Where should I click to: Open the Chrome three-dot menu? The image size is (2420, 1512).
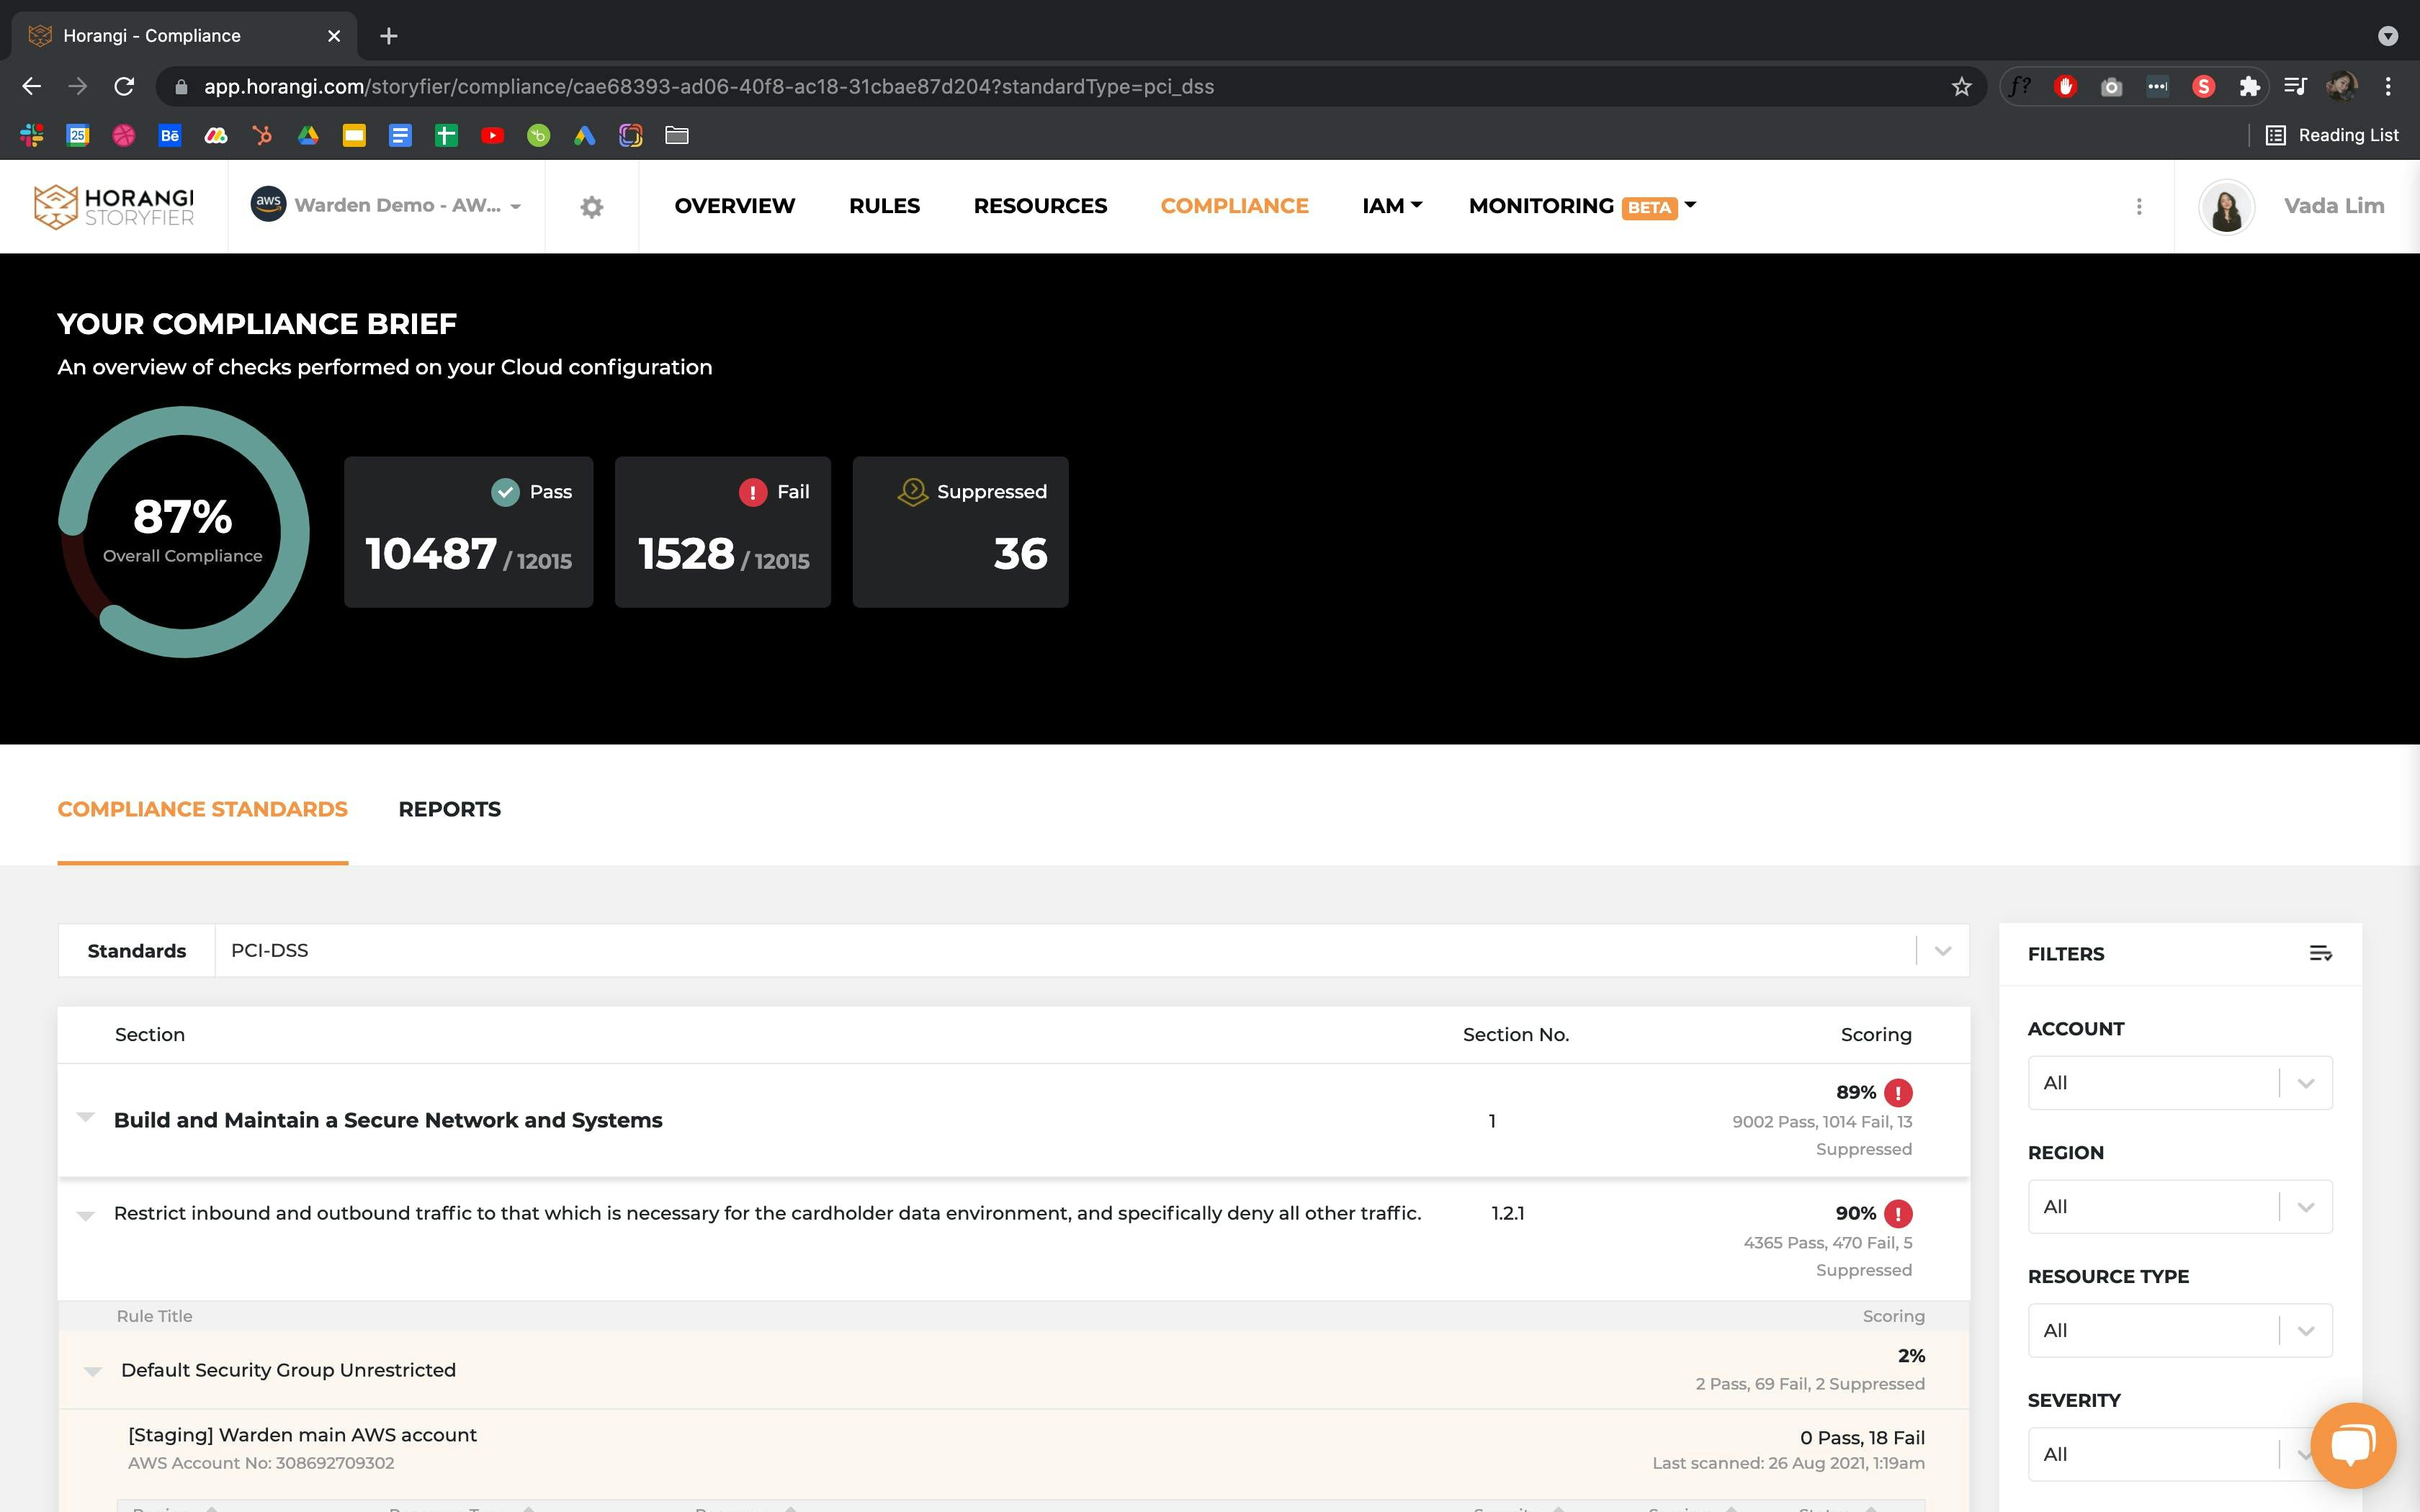(2388, 87)
